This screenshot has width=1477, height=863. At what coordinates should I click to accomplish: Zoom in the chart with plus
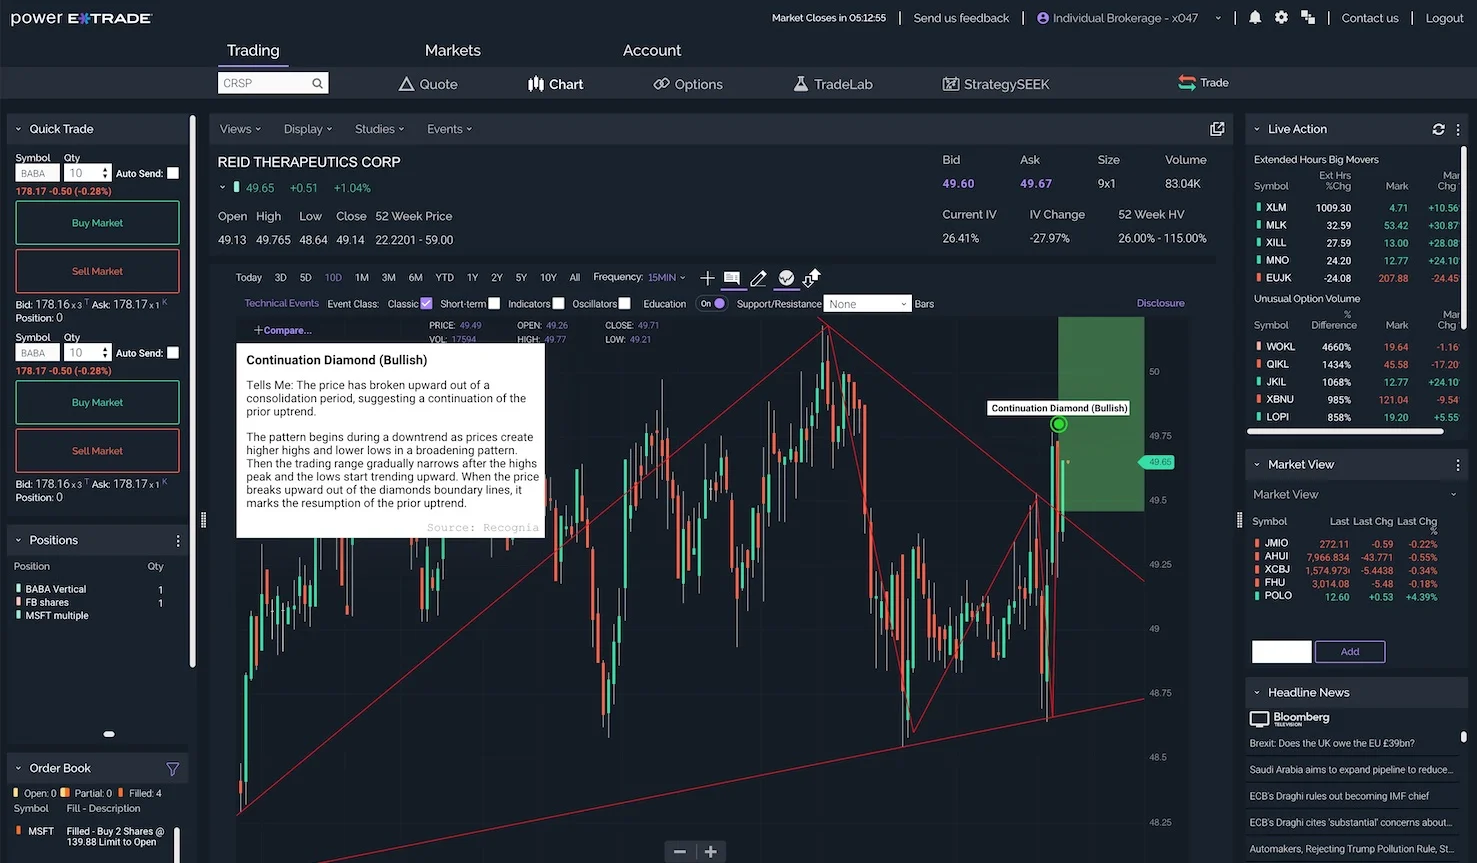(711, 851)
